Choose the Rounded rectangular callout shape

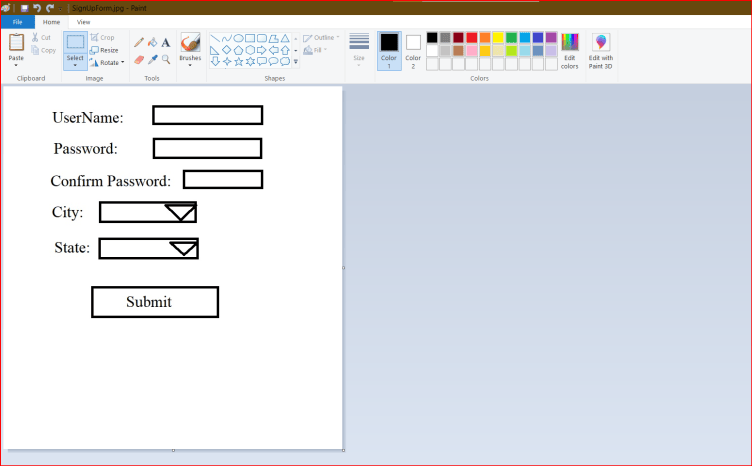coord(262,61)
